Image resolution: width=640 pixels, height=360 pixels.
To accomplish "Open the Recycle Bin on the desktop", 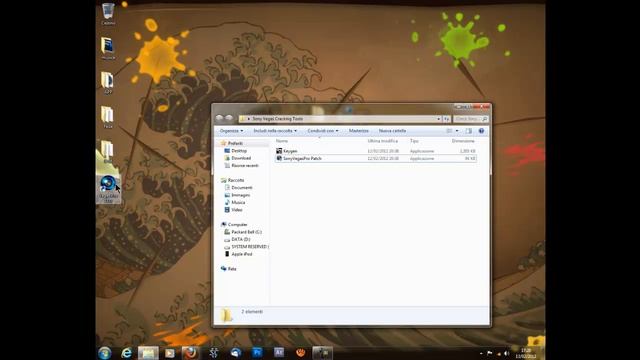I will (x=108, y=13).
